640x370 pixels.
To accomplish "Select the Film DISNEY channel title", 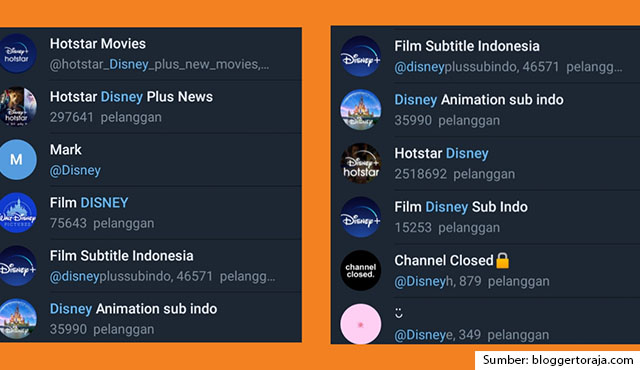I will (x=89, y=203).
